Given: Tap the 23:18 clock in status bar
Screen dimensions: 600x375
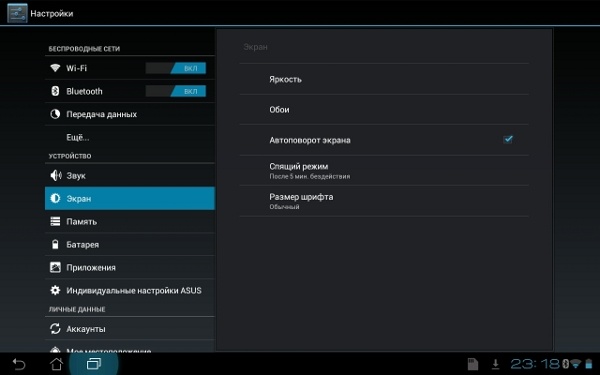Looking at the screenshot, I should 535,364.
